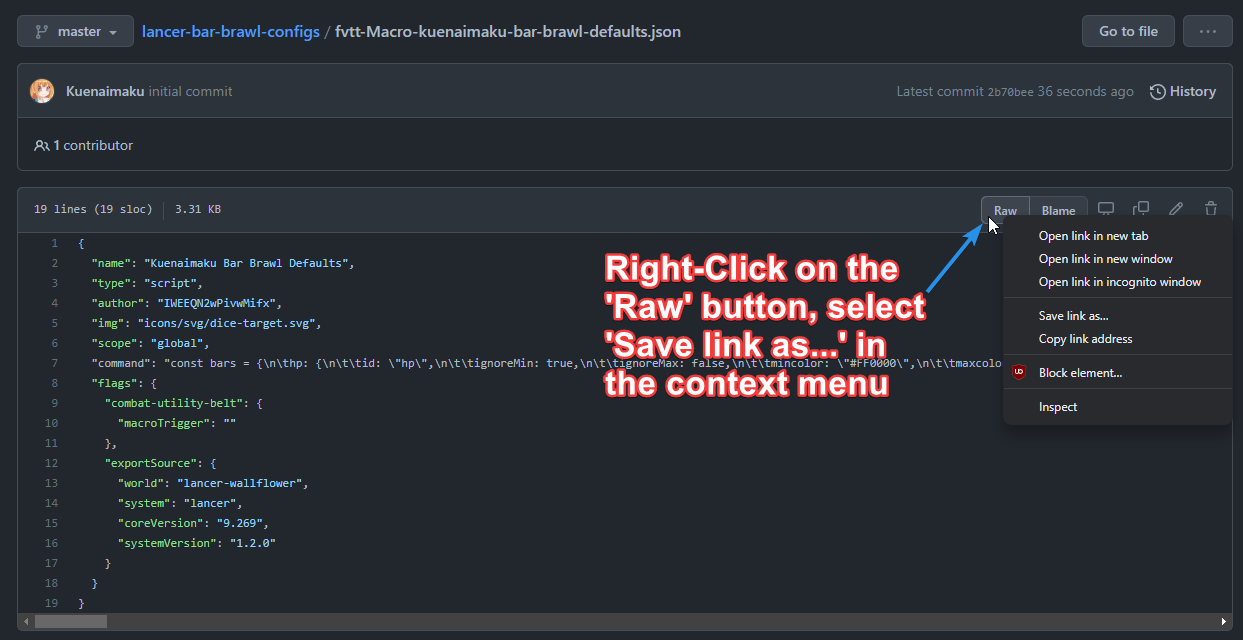Image resolution: width=1243 pixels, height=640 pixels.
Task: Click the git branch icon on master
Action: point(41,31)
